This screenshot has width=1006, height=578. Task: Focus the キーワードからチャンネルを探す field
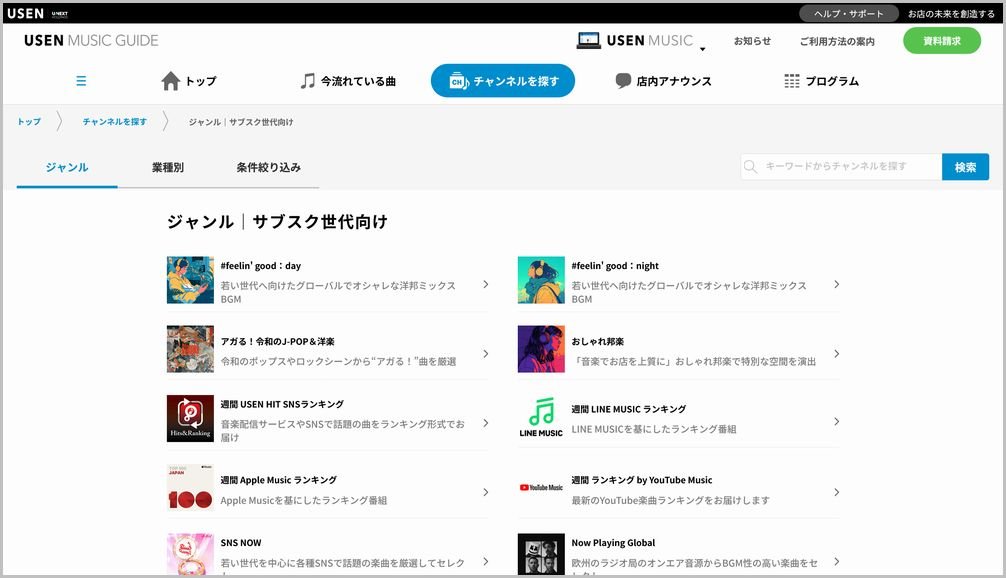point(841,167)
